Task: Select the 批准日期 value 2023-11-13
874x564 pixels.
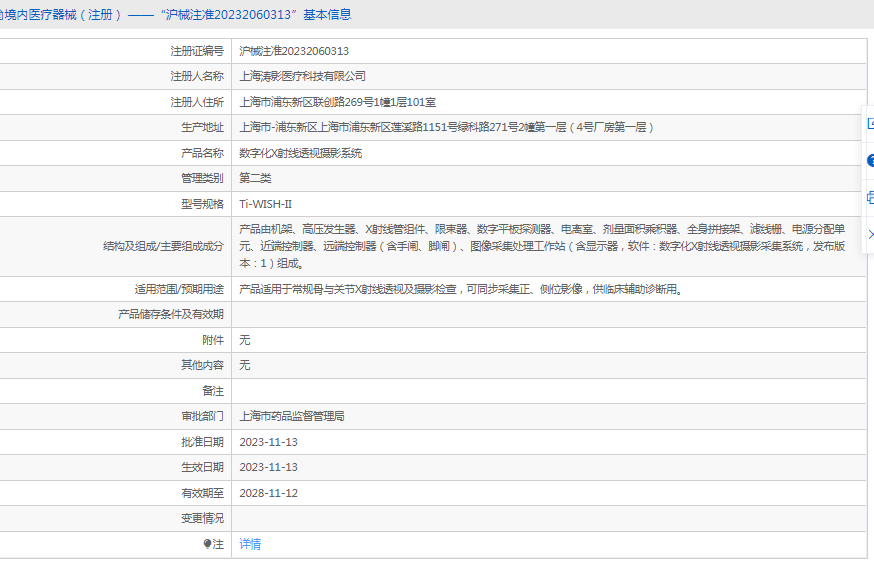Action: pyautogui.click(x=268, y=442)
